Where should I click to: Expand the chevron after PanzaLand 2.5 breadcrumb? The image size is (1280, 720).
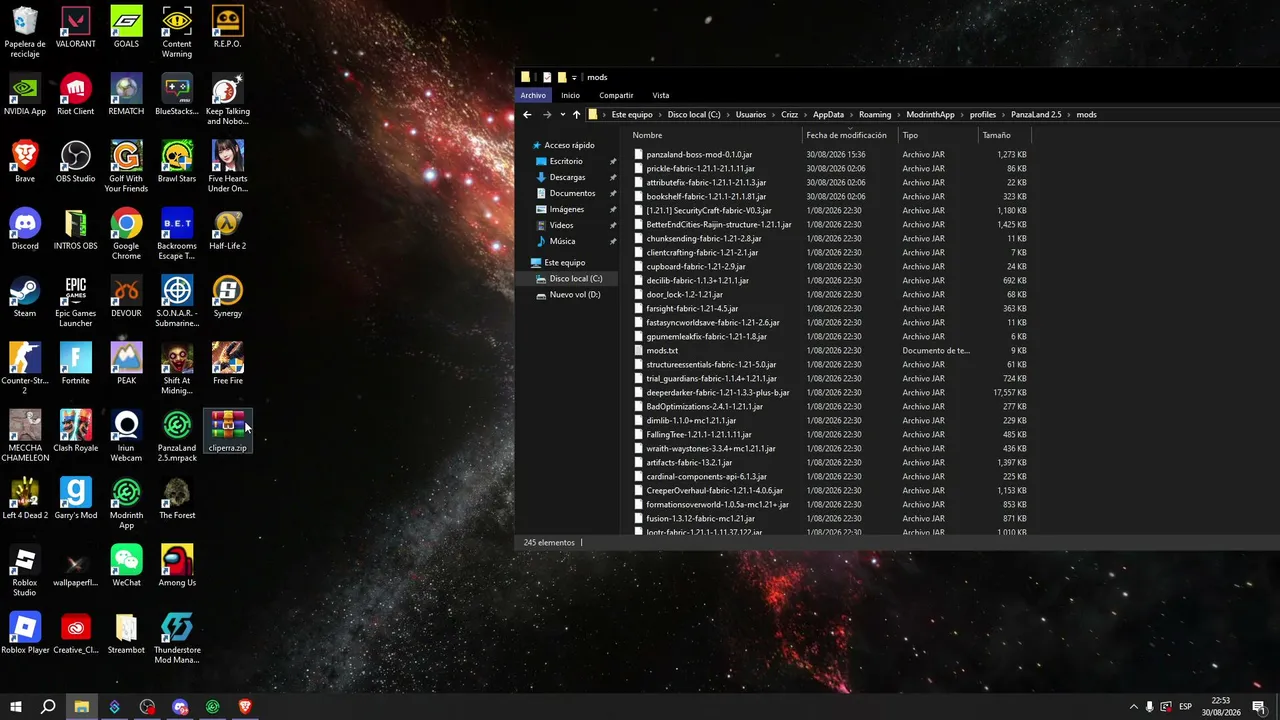click(x=1069, y=115)
